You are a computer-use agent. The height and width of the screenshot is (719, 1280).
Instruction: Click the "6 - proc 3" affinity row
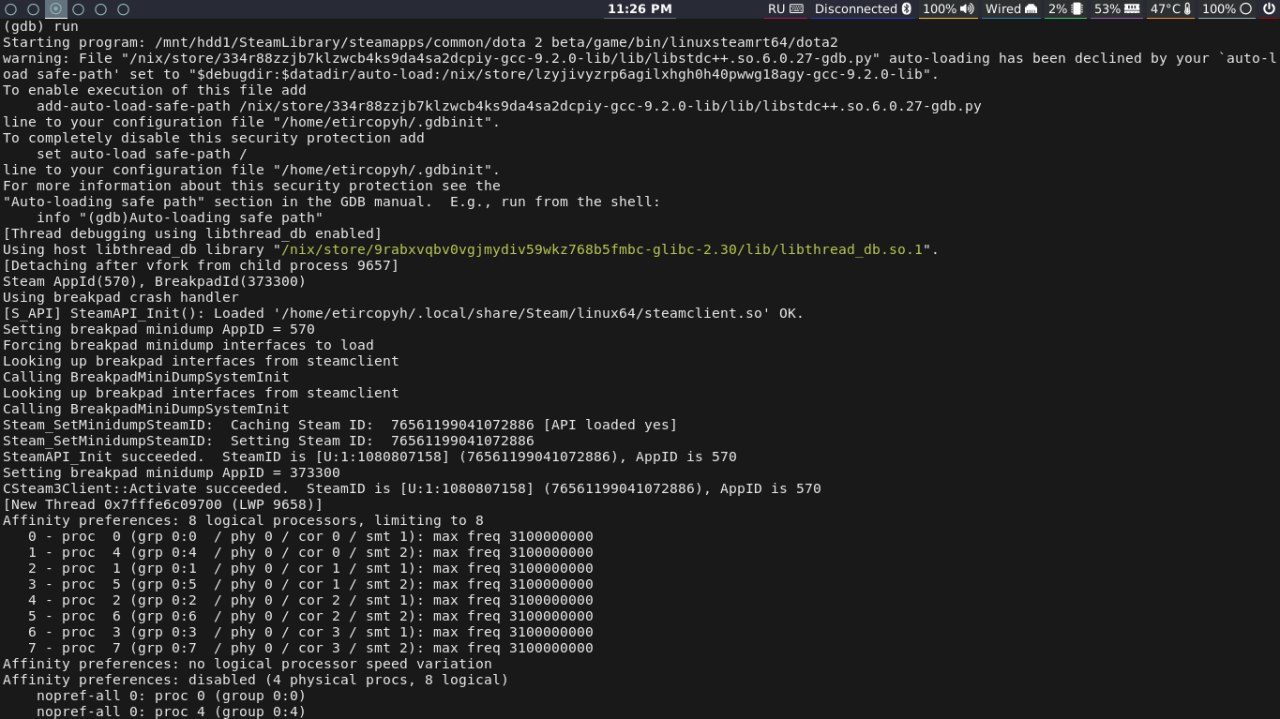pyautogui.click(x=310, y=633)
